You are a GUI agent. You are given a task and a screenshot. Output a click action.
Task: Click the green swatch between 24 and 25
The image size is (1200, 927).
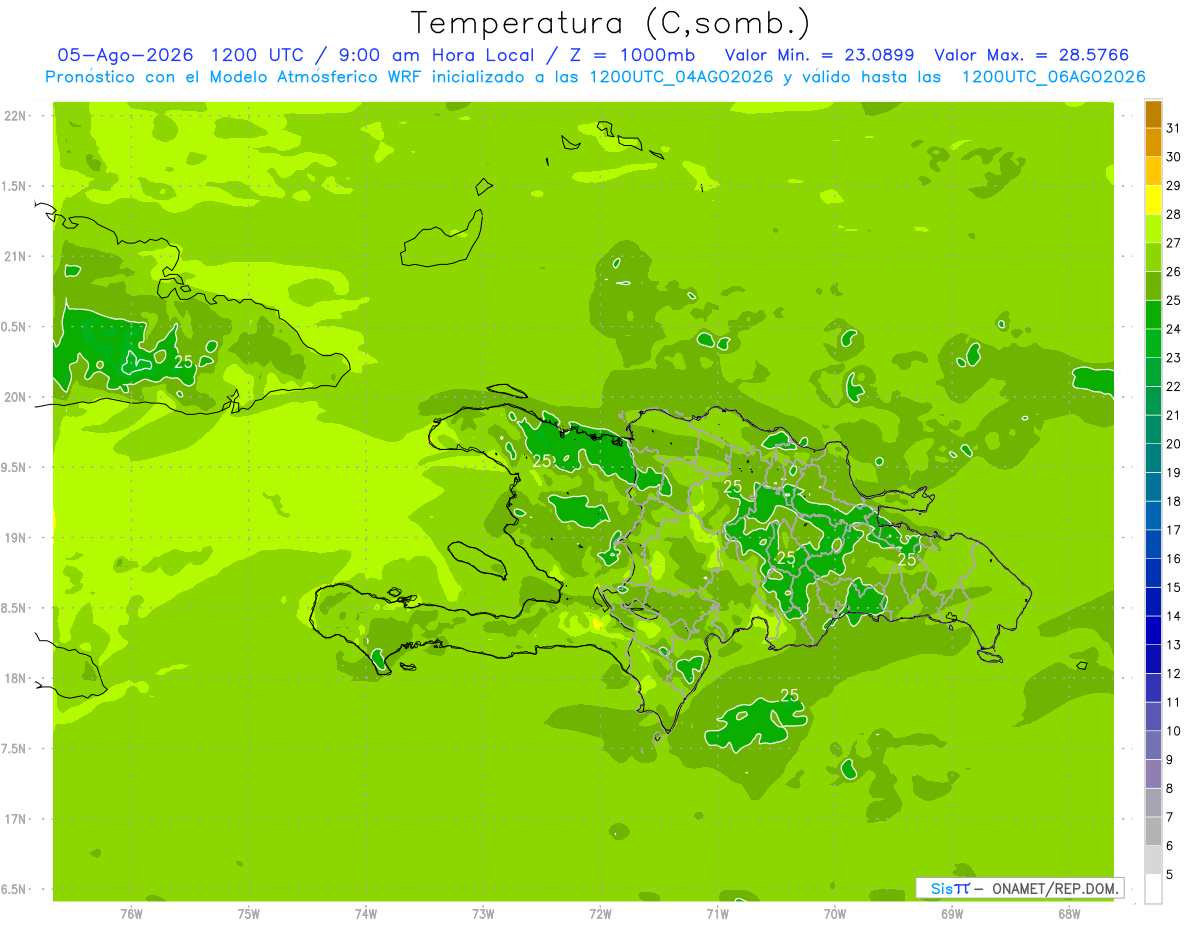(1153, 314)
